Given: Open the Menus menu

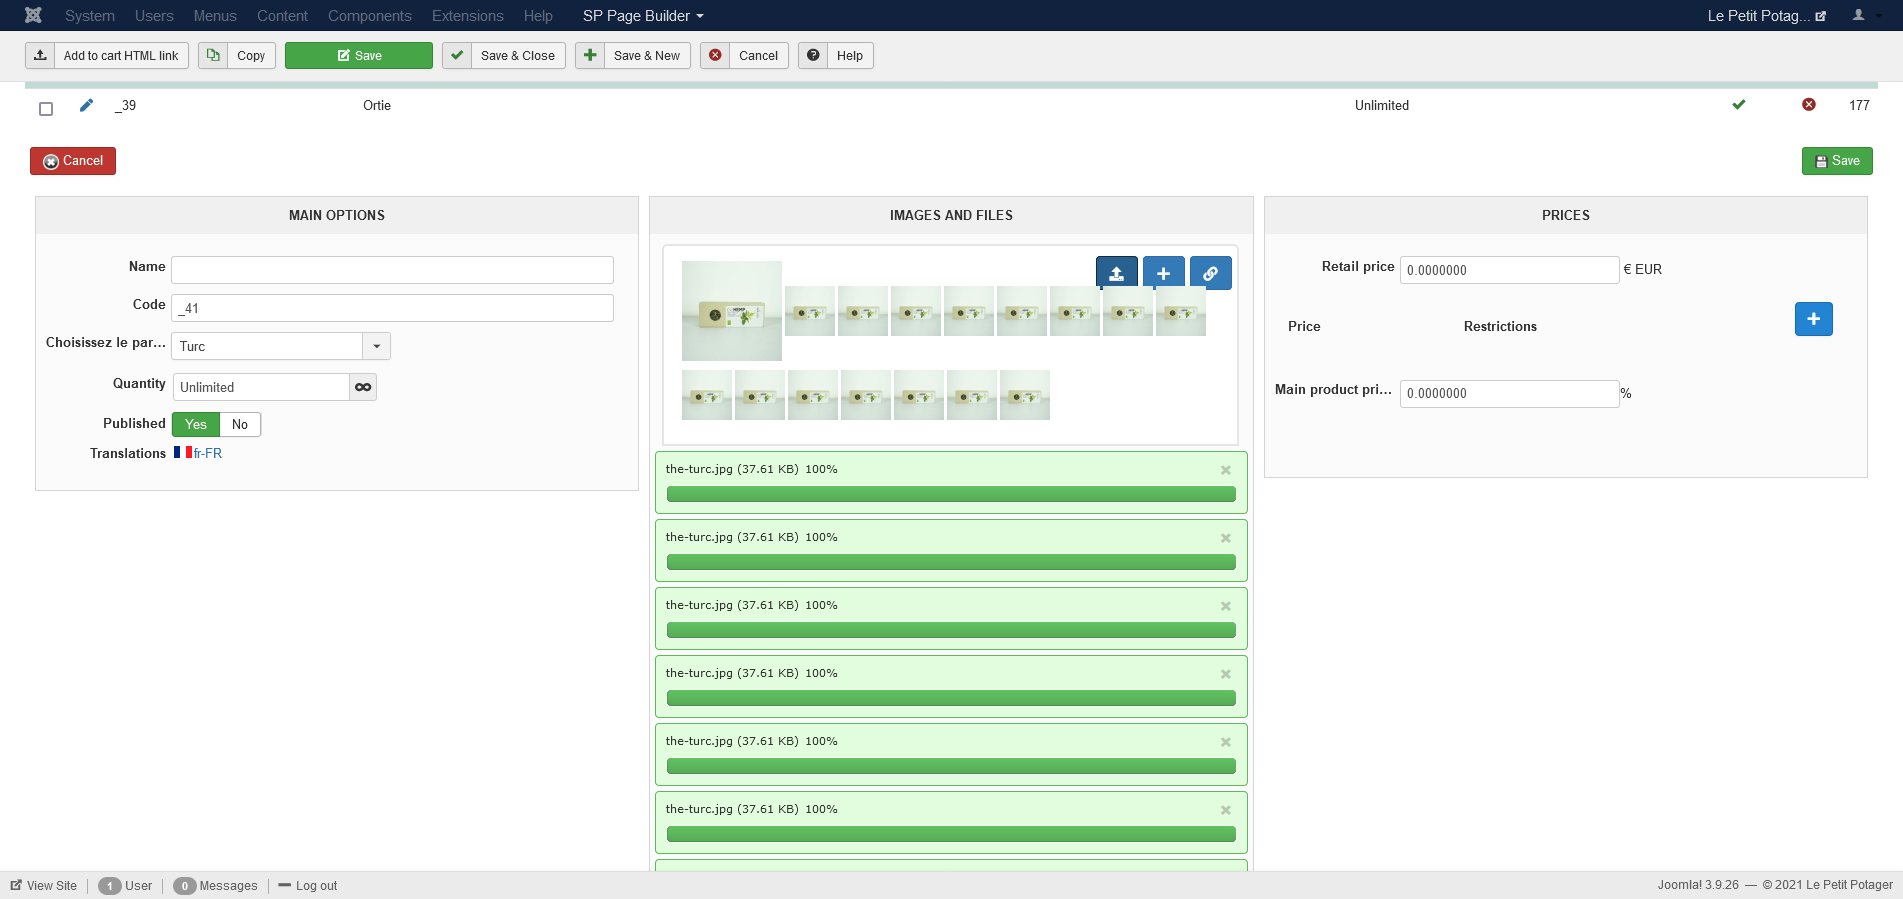Looking at the screenshot, I should coord(215,16).
